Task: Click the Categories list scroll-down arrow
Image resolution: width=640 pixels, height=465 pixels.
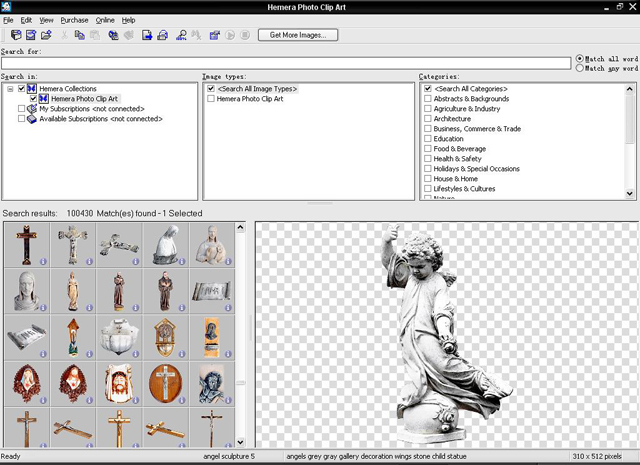Action: (630, 194)
